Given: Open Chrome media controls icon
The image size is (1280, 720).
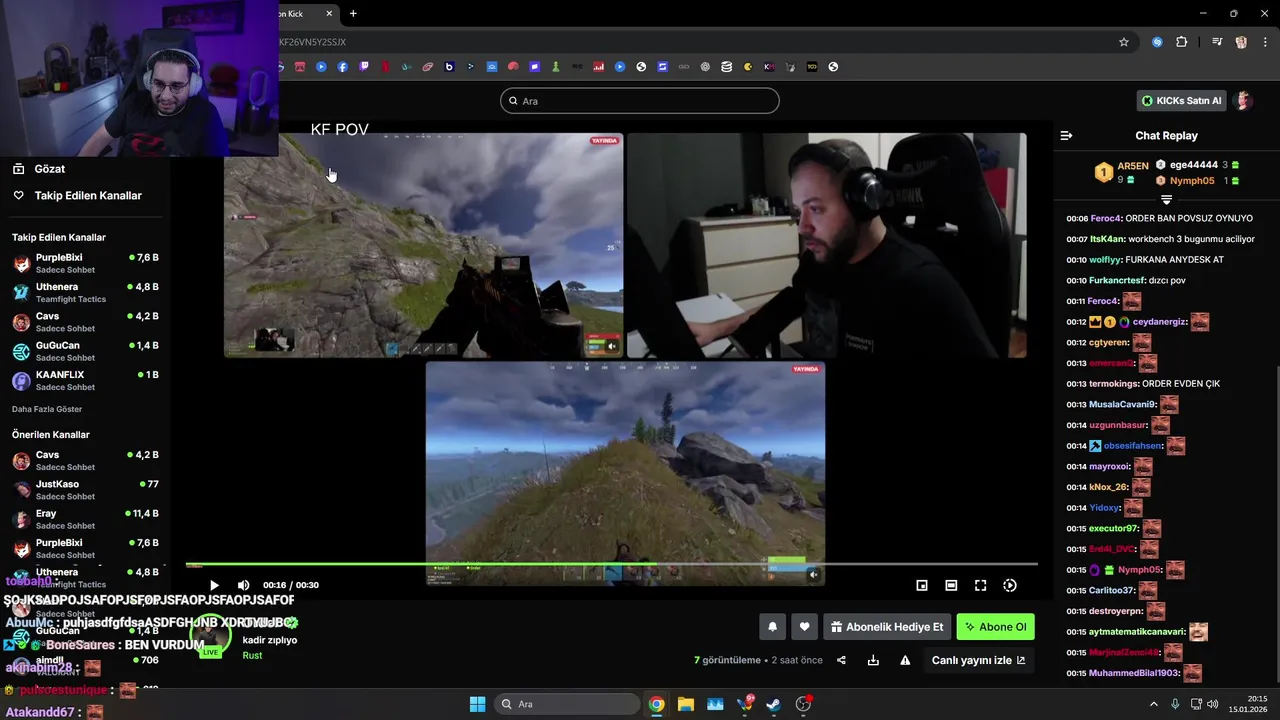Looking at the screenshot, I should click(x=1217, y=42).
